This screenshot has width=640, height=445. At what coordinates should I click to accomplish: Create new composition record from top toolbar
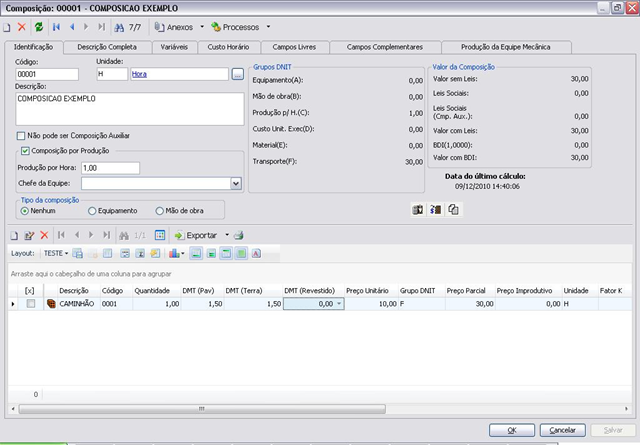click(7, 27)
